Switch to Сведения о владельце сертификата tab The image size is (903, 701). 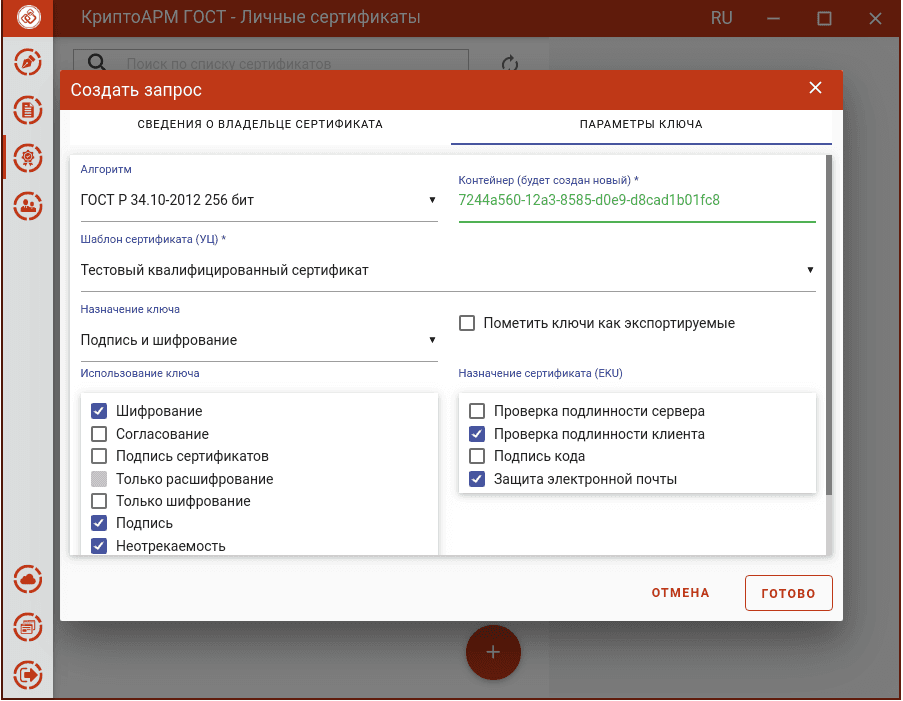[260, 124]
